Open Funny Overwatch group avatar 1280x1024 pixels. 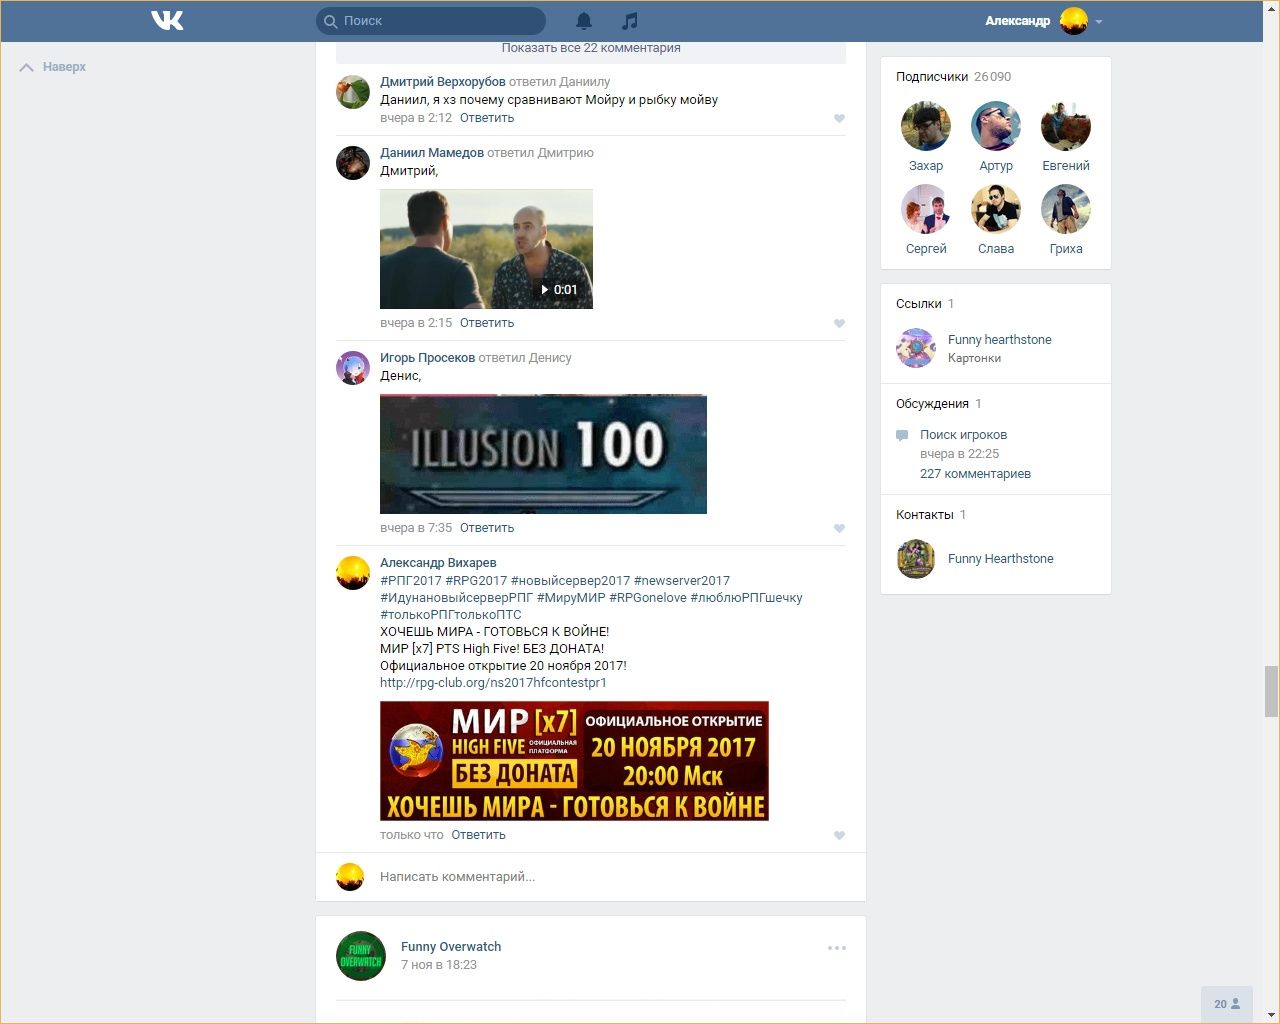click(361, 956)
